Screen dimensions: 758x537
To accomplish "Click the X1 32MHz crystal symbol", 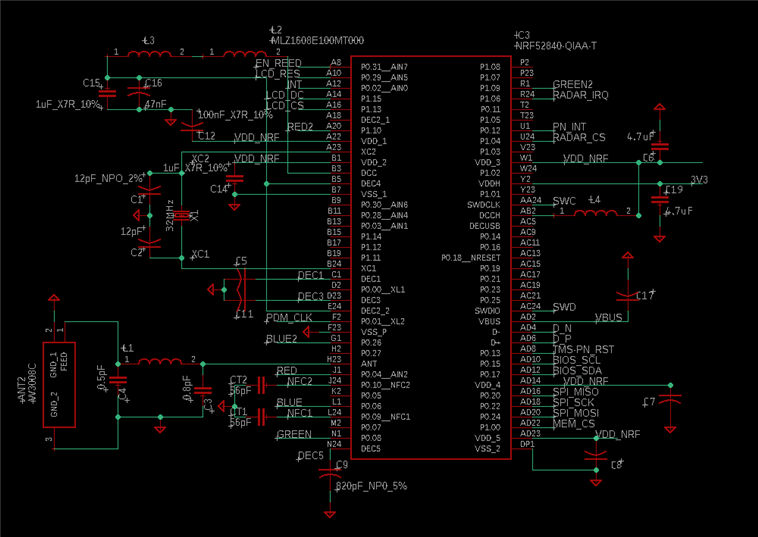I will point(182,215).
